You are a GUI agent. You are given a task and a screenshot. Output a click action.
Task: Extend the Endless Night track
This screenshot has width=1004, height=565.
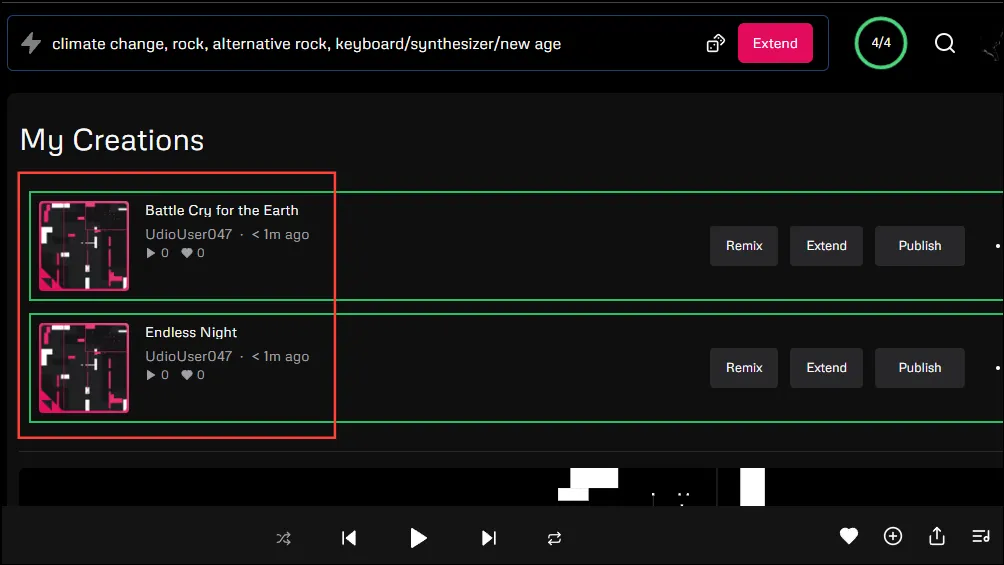point(826,368)
